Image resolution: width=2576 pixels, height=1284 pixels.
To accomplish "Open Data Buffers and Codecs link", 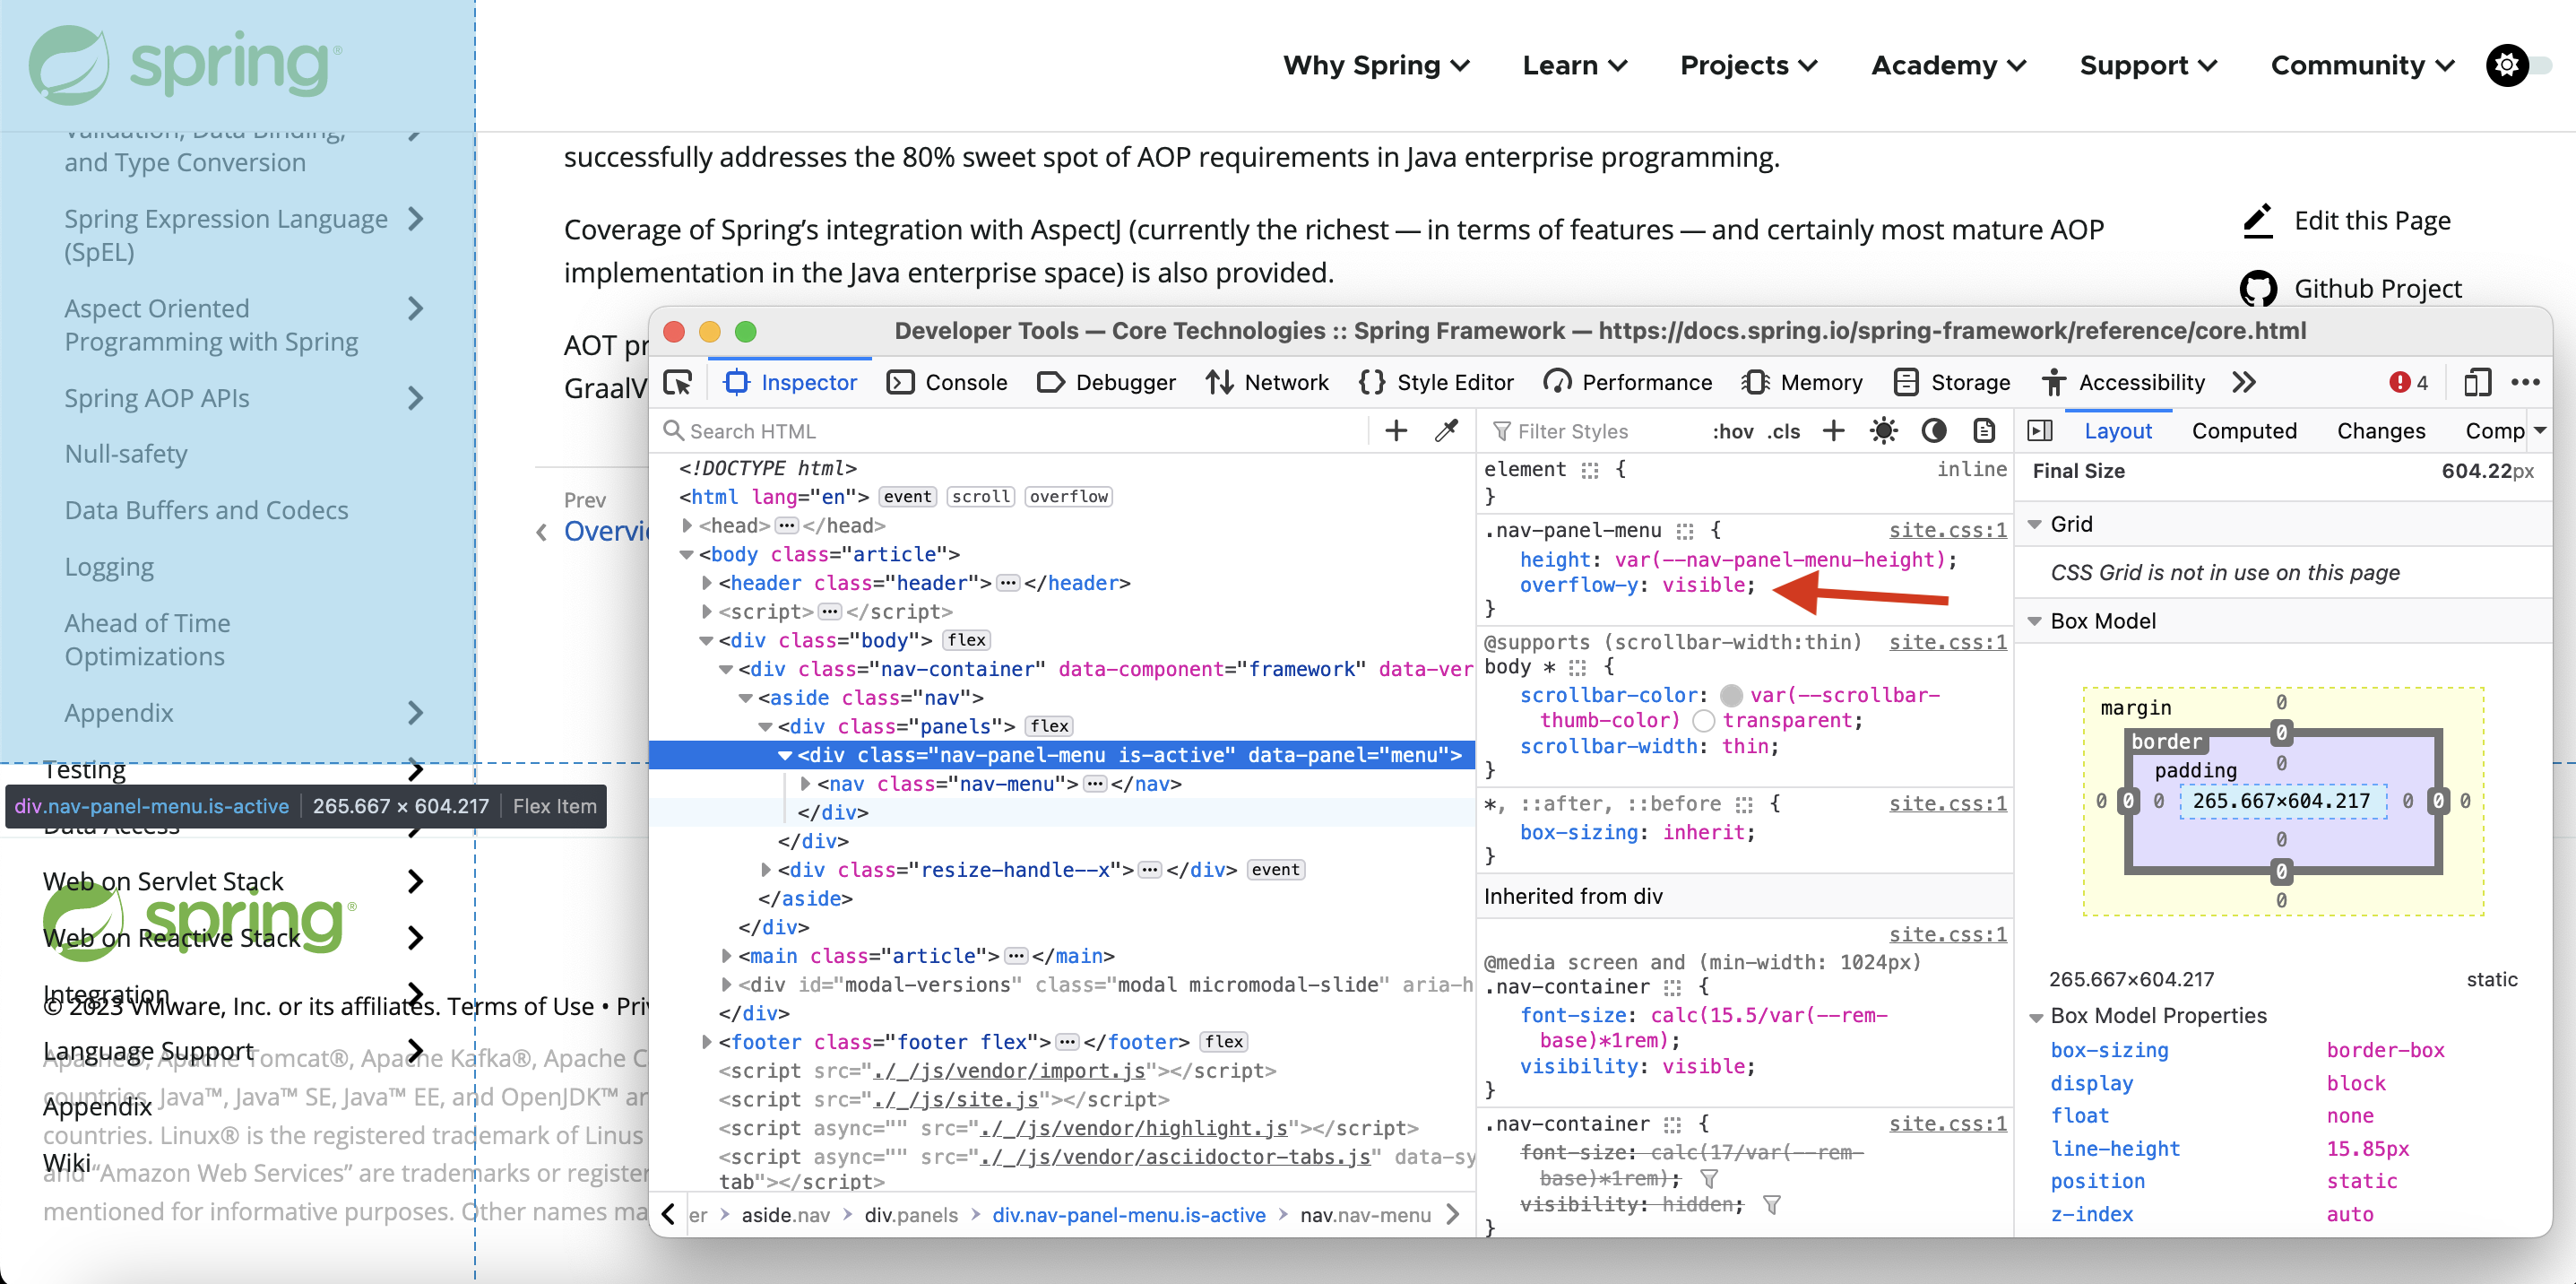I will 206,510.
